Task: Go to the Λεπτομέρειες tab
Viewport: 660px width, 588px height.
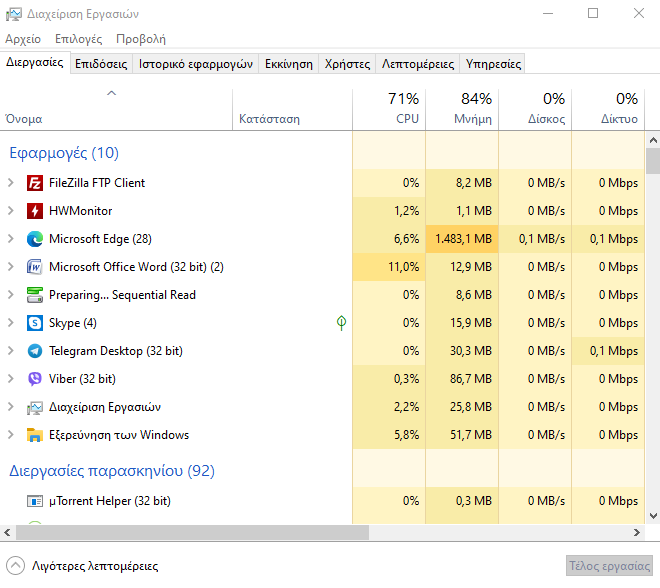Action: tap(418, 64)
